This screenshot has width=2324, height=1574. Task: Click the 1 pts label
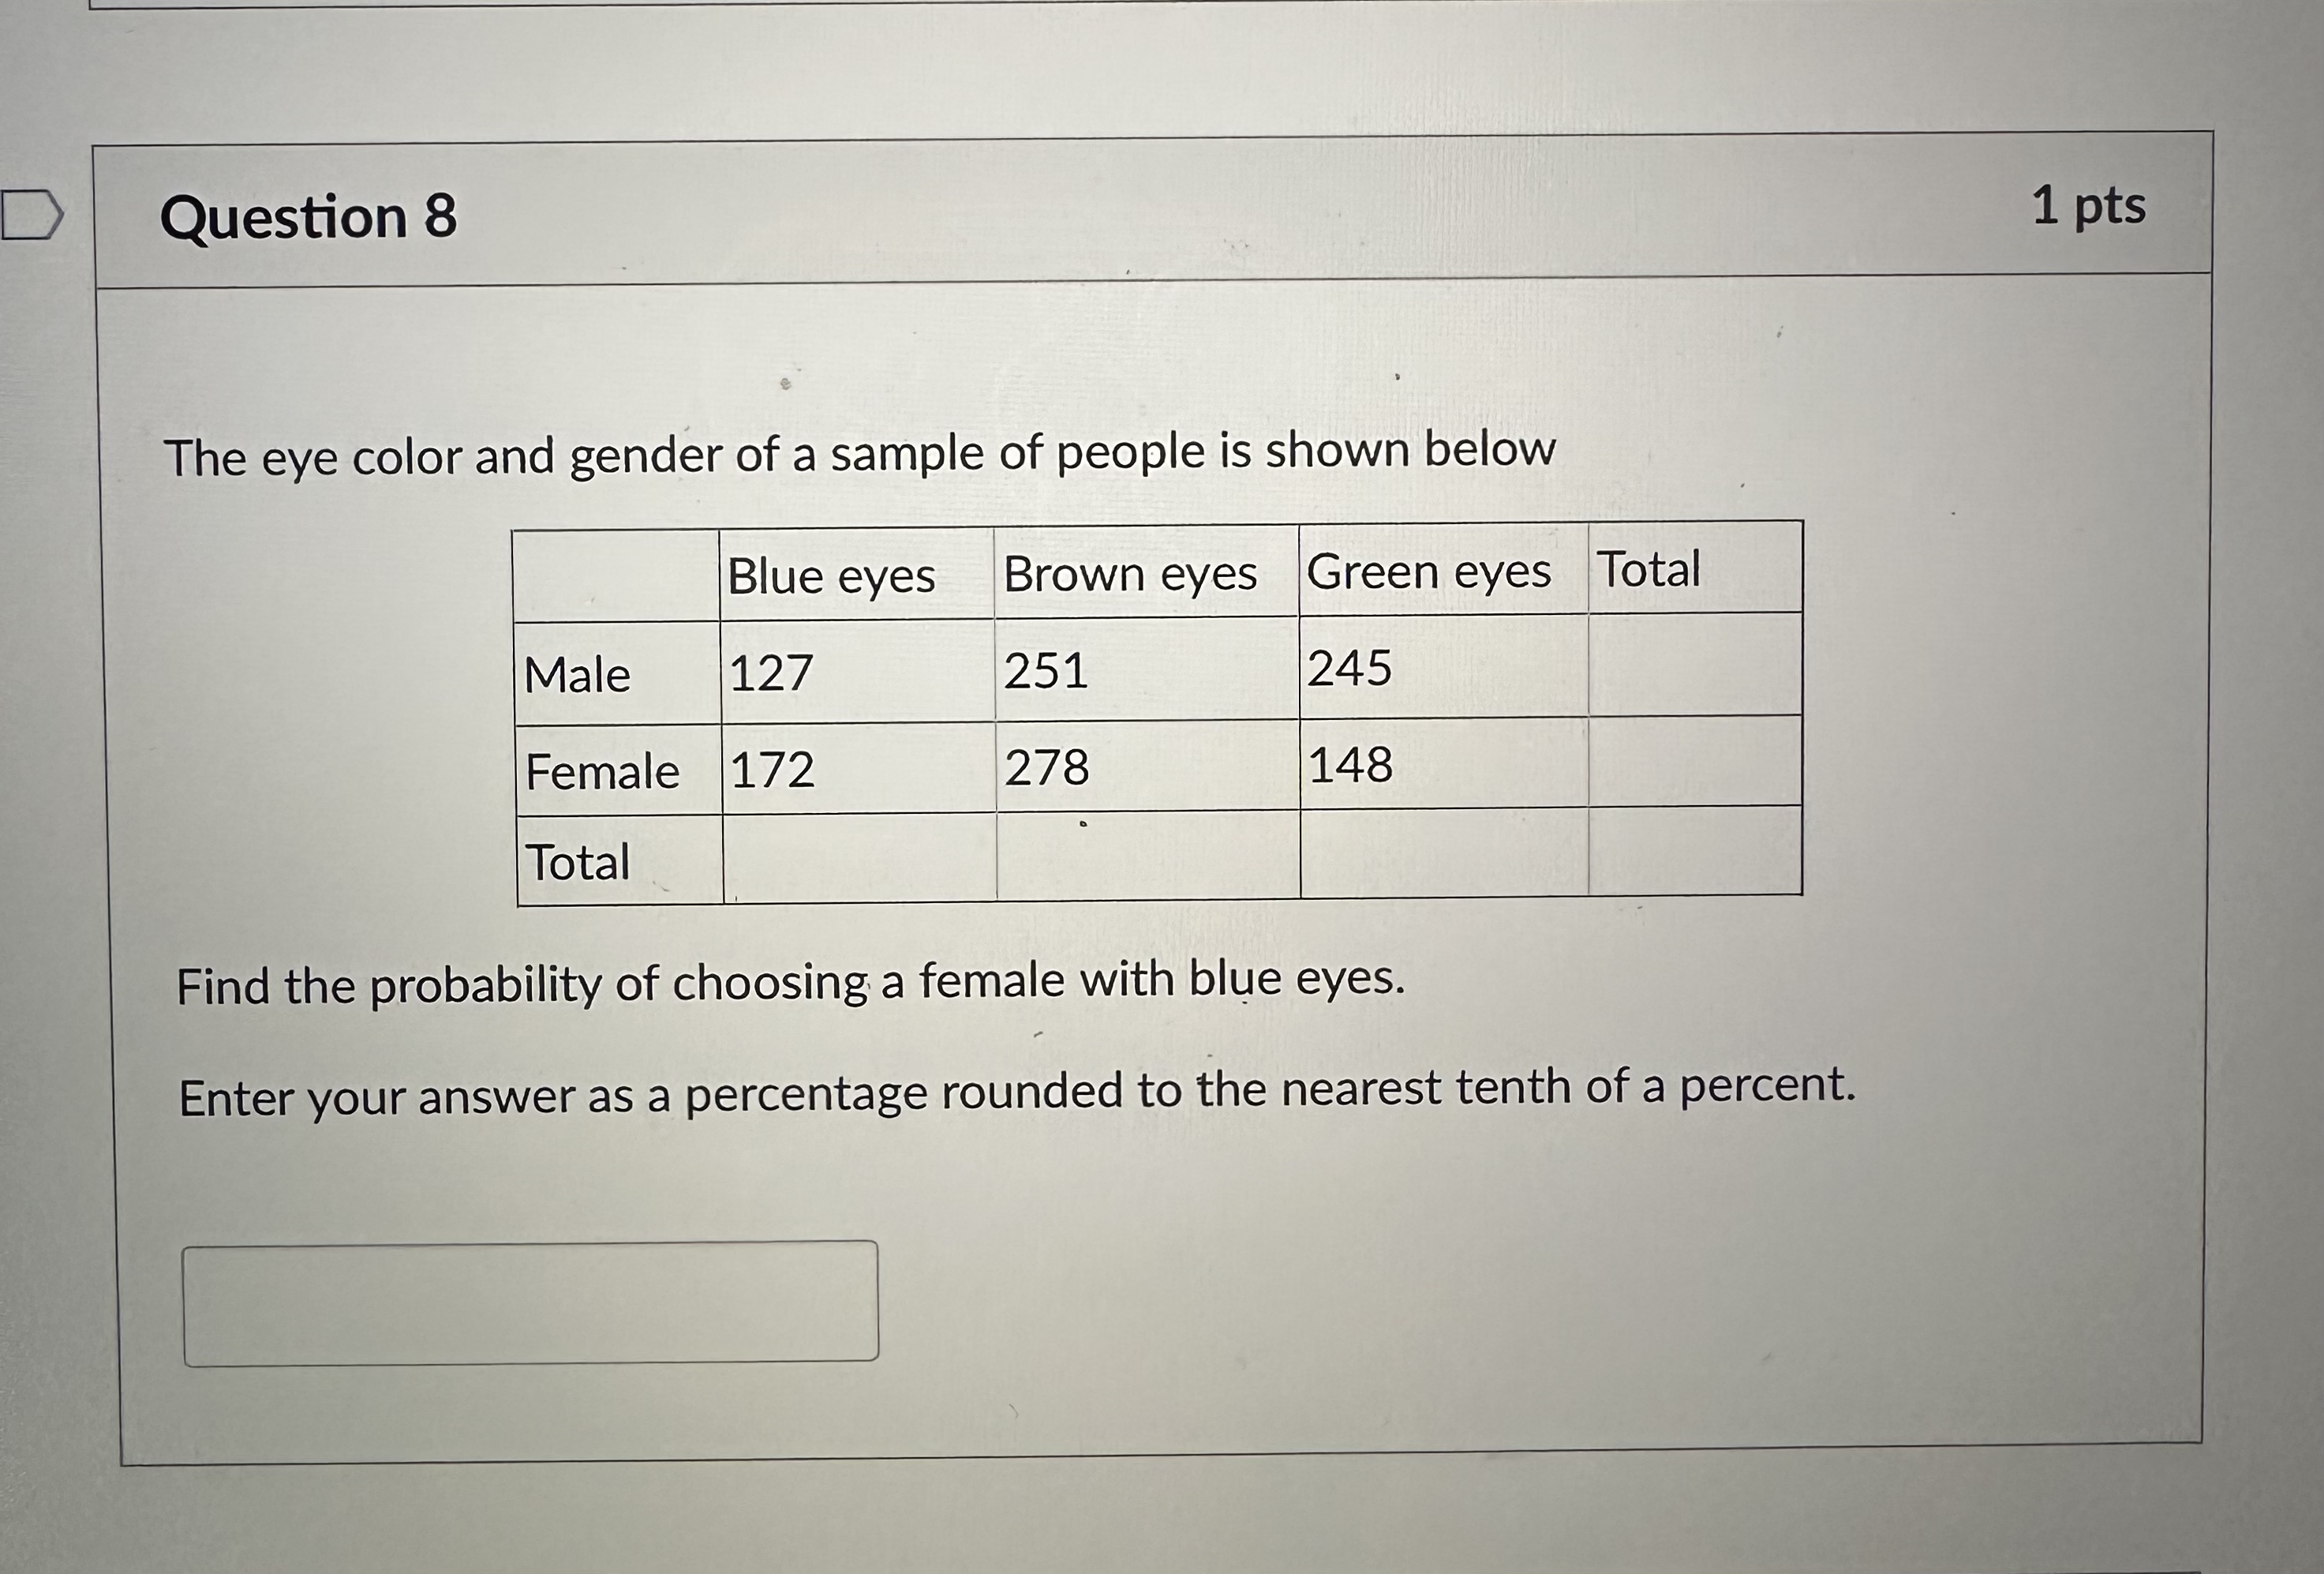[x=2088, y=207]
